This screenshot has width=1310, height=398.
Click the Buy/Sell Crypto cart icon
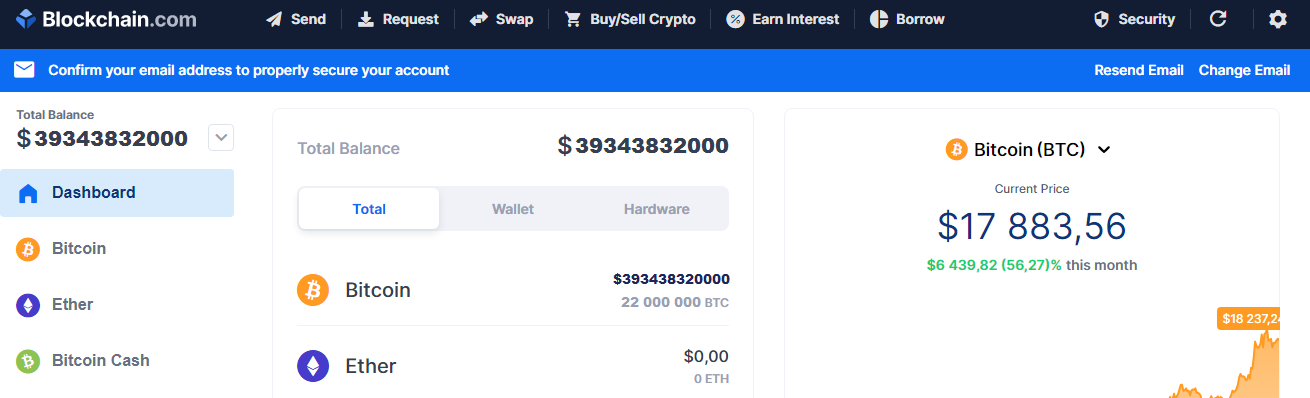tap(573, 19)
